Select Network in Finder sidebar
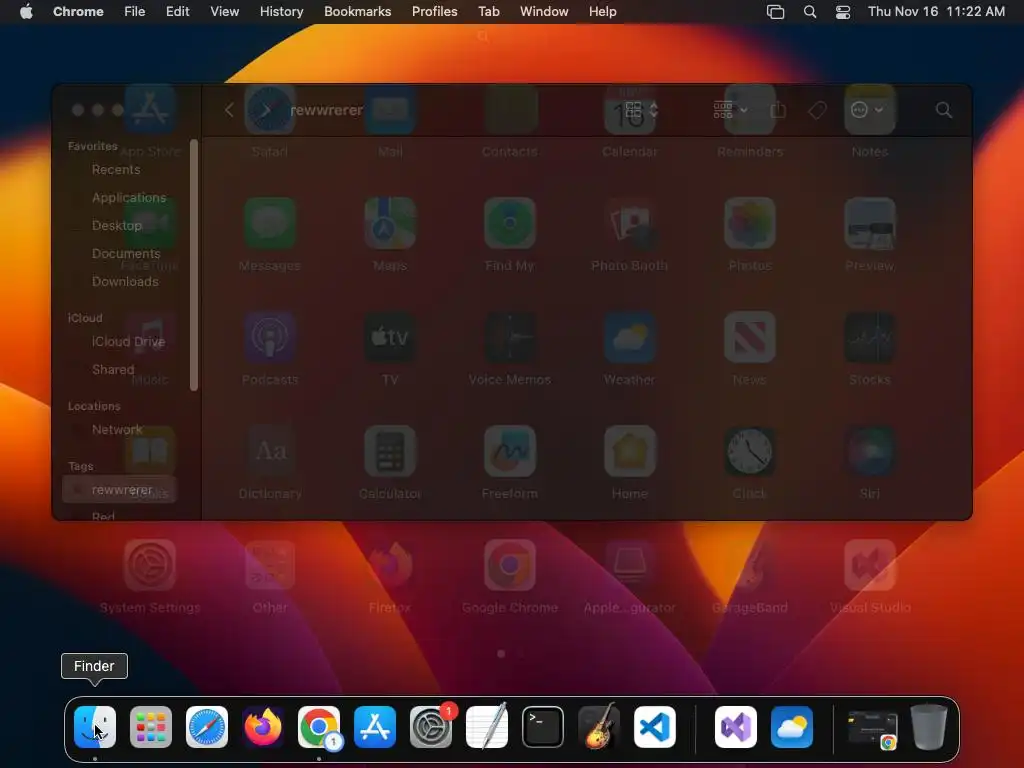 [x=117, y=430]
